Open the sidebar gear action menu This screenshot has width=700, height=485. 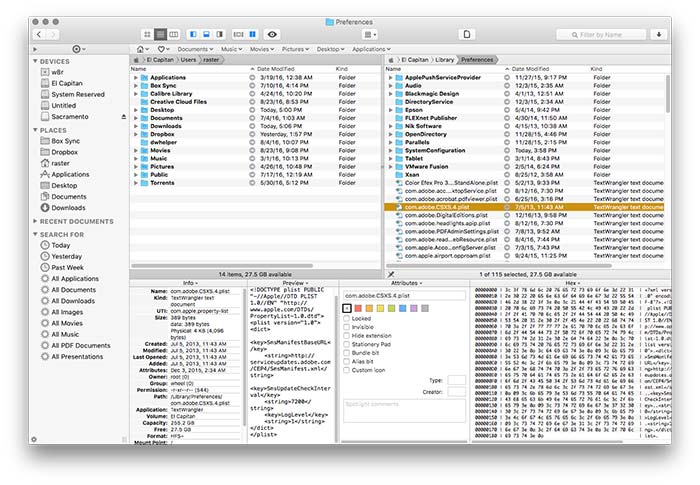[x=78, y=48]
